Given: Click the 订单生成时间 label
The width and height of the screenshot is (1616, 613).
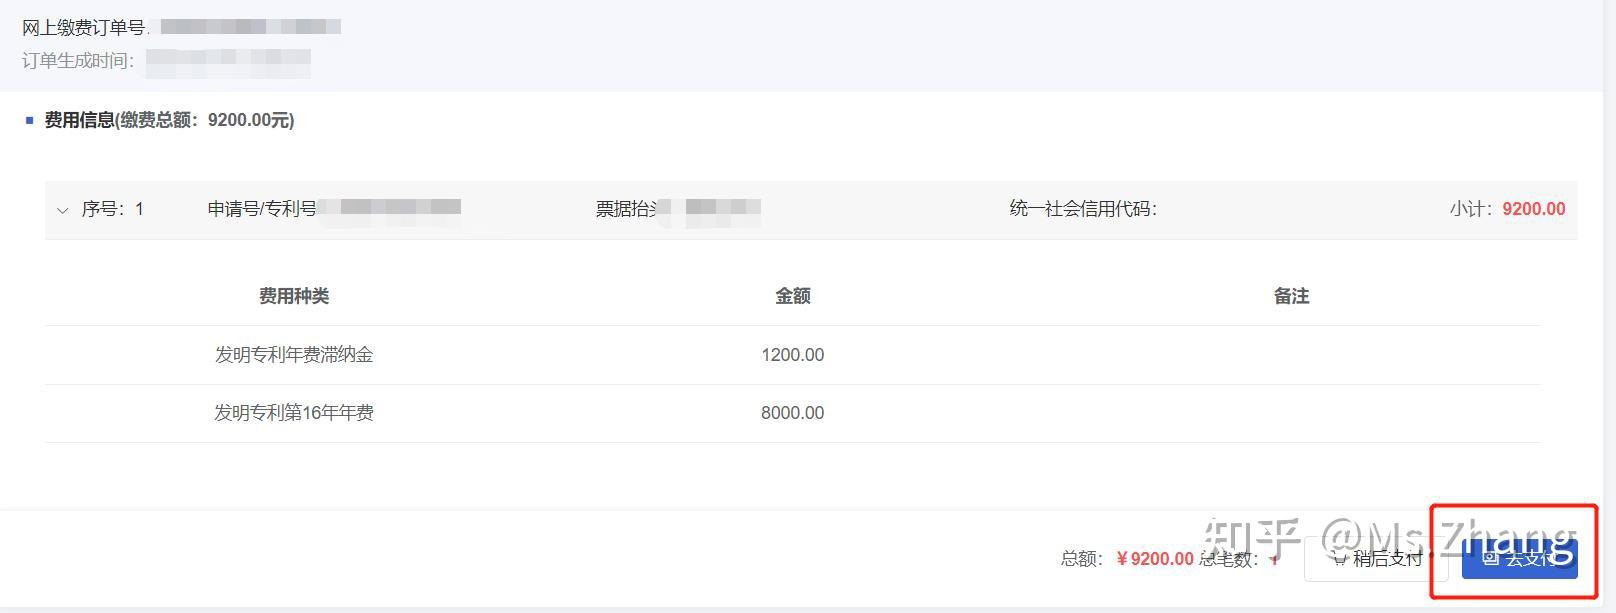Looking at the screenshot, I should click(x=78, y=61).
